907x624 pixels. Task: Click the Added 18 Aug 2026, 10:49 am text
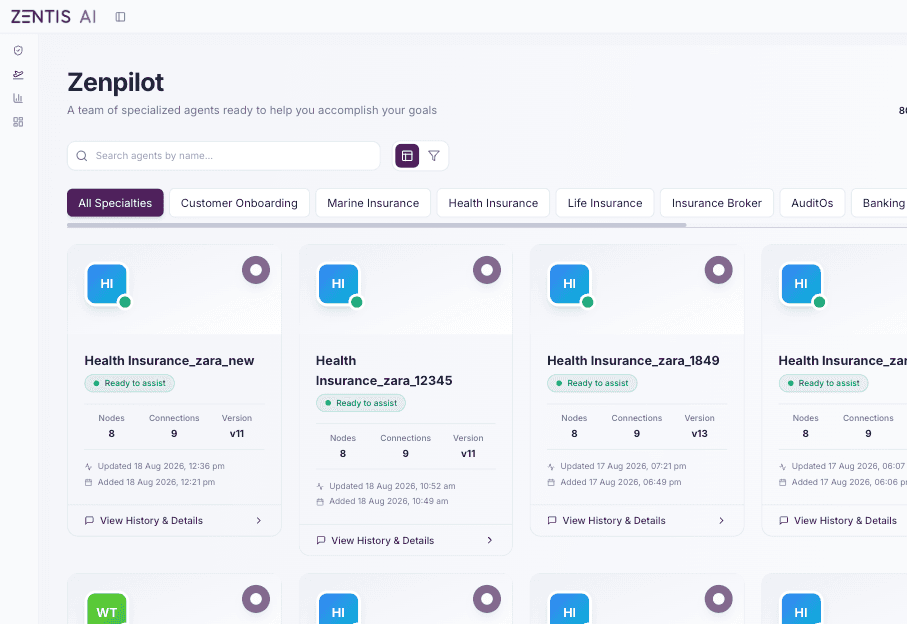(x=389, y=501)
